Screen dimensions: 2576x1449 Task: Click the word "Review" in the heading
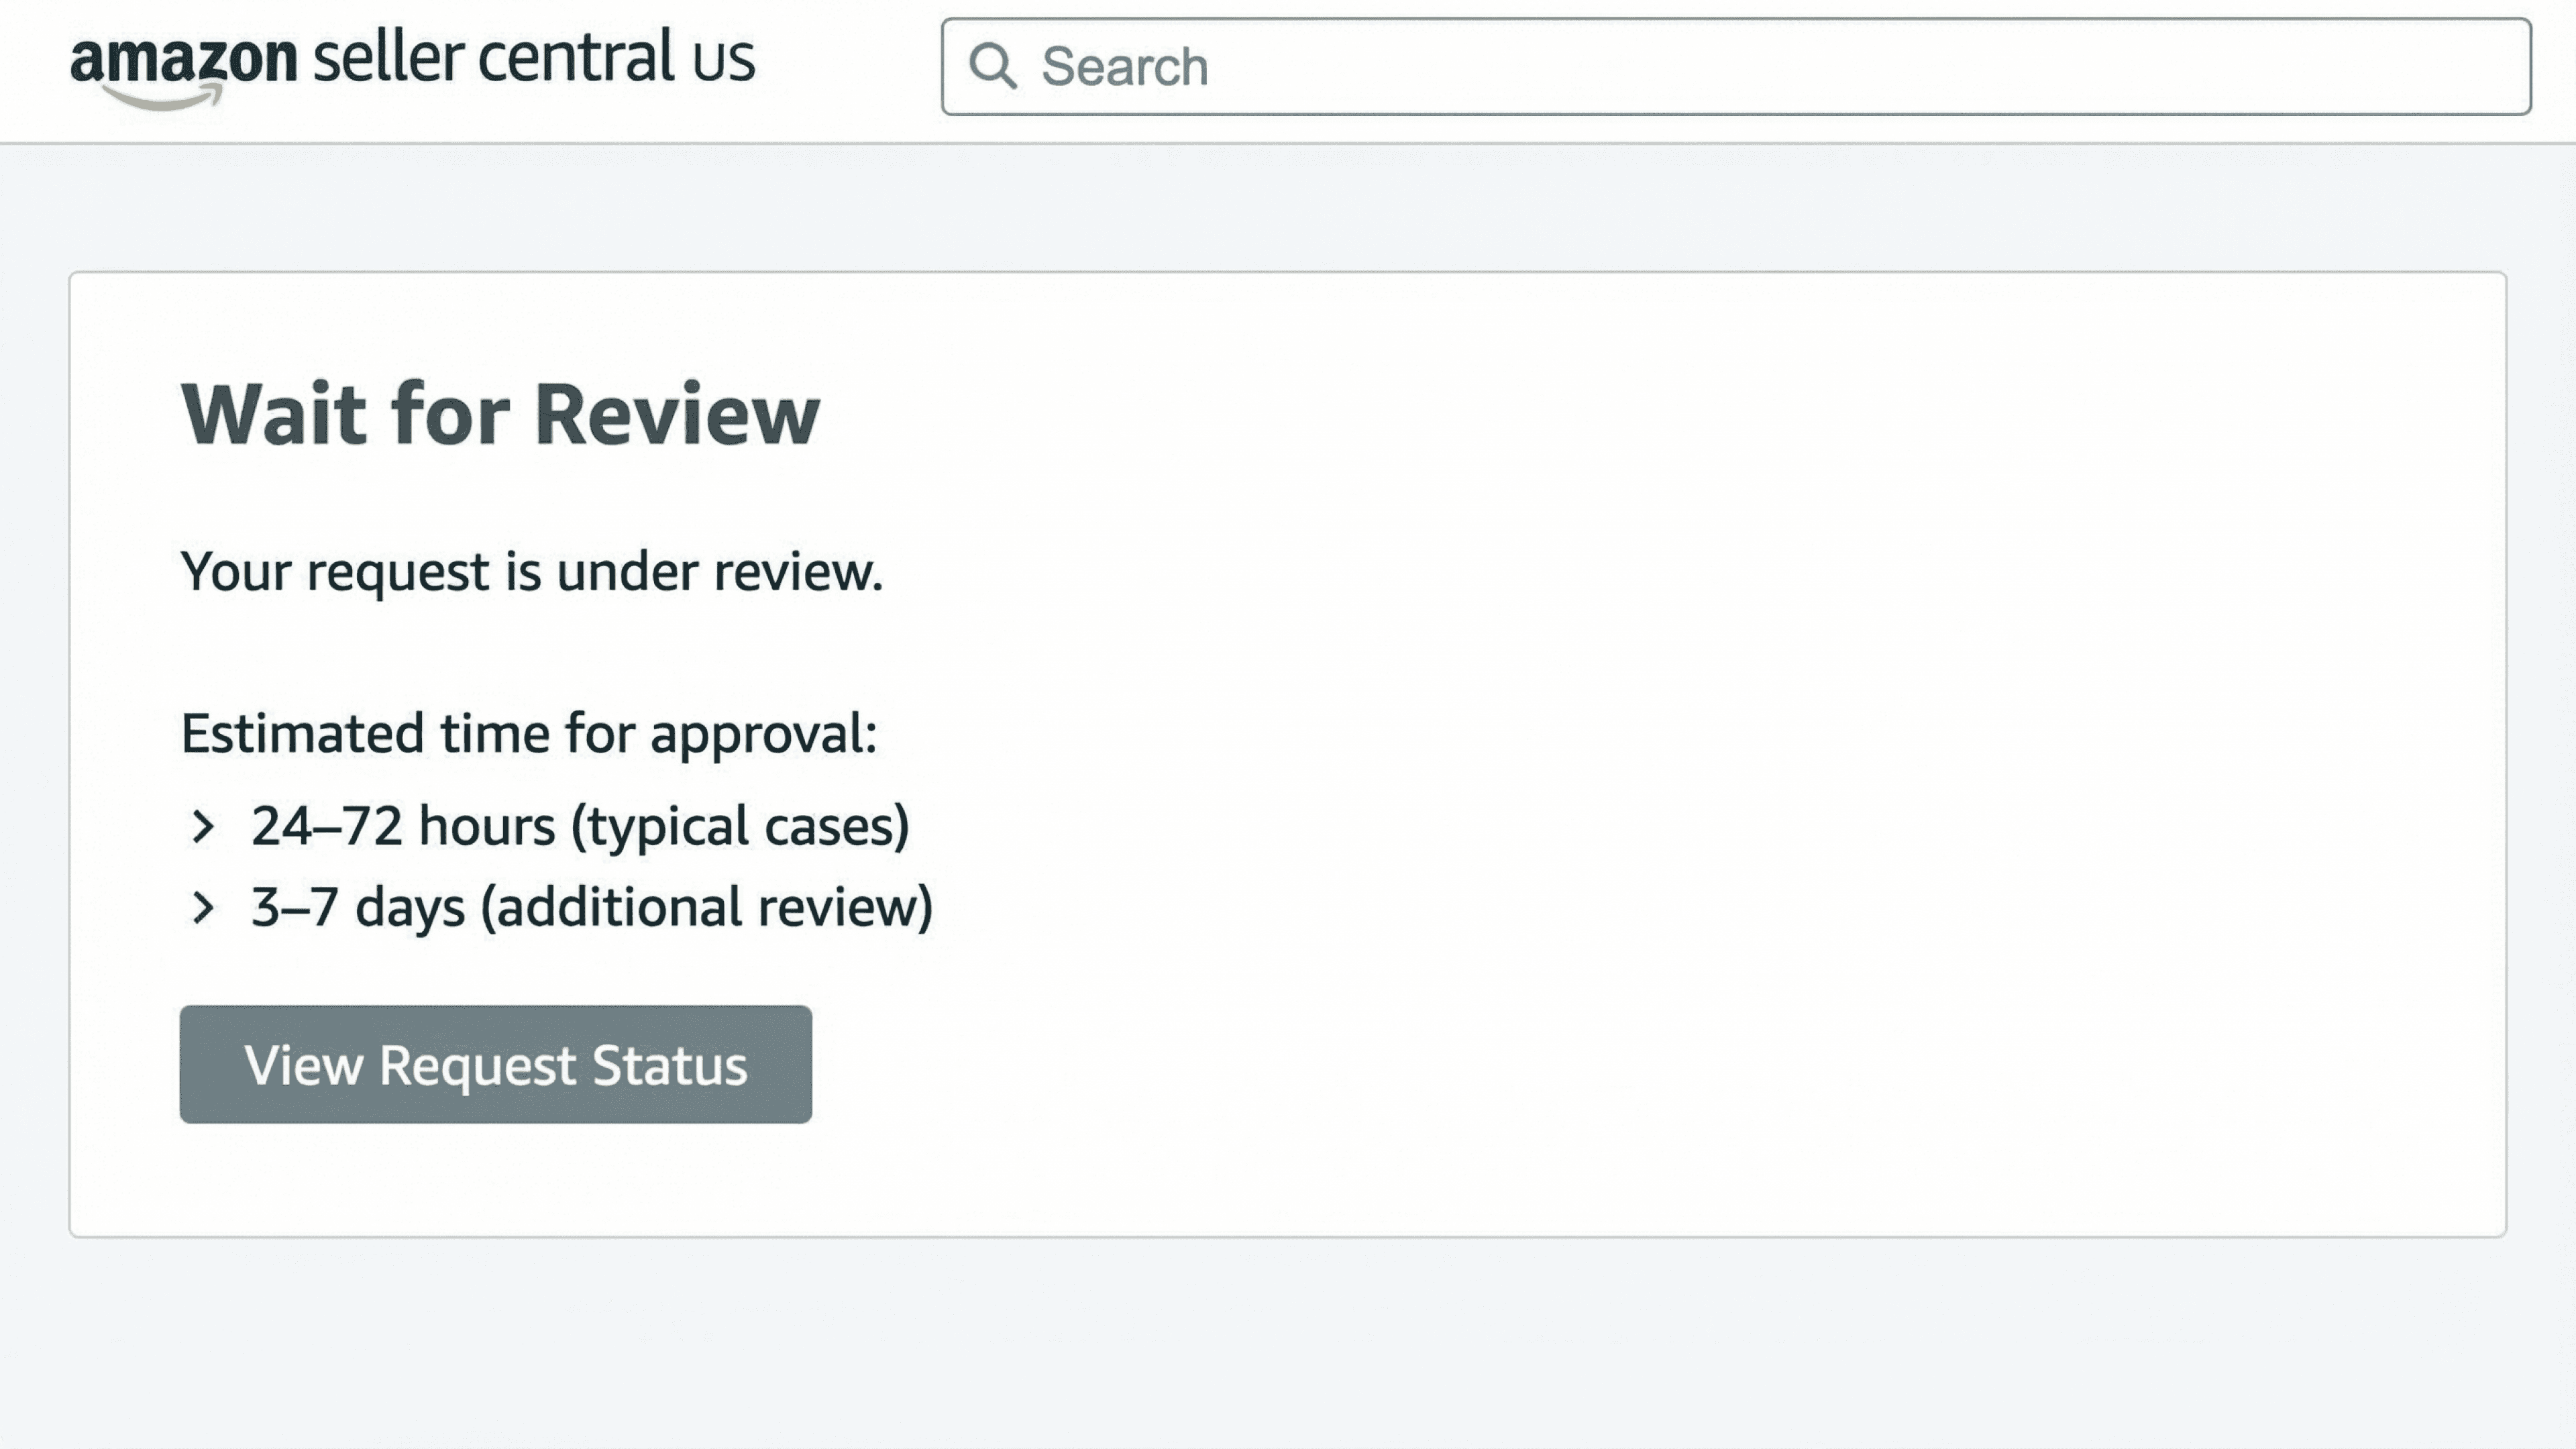(677, 414)
